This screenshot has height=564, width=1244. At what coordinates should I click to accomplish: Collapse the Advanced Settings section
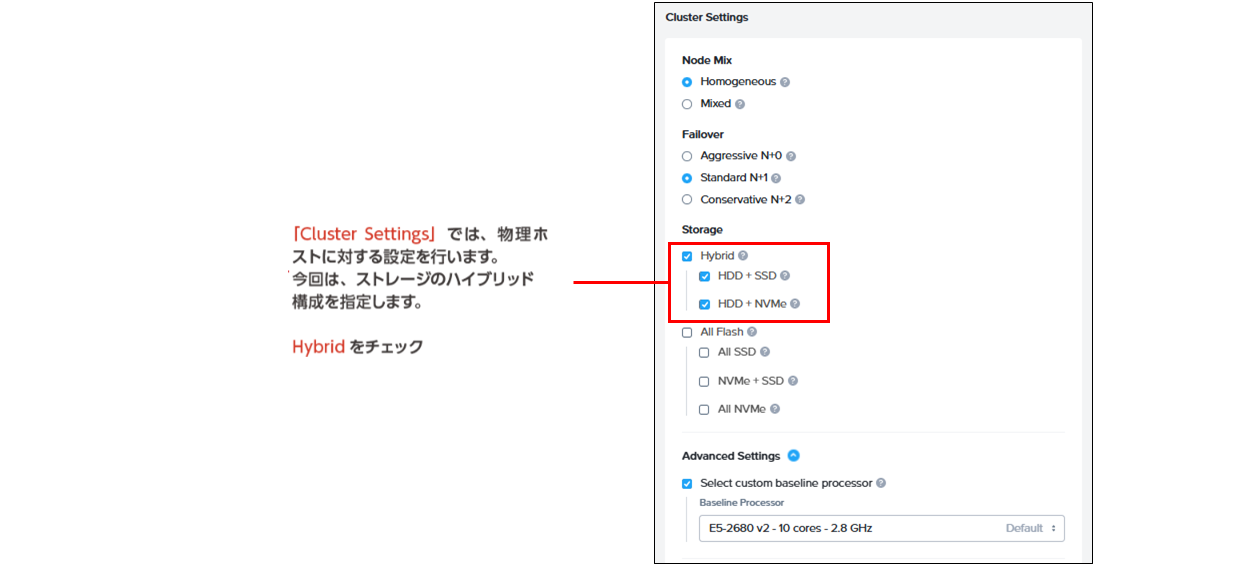pyautogui.click(x=794, y=456)
